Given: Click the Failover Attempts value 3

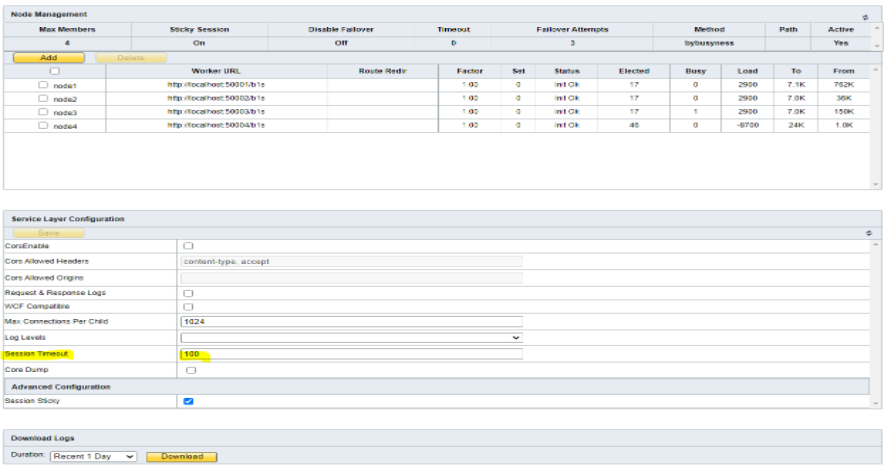Looking at the screenshot, I should pyautogui.click(x=572, y=43).
